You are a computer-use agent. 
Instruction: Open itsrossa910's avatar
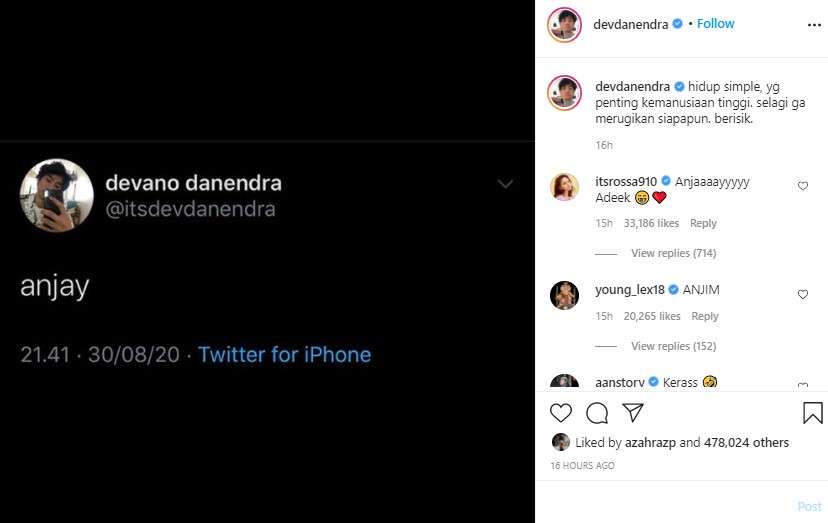[x=565, y=186]
